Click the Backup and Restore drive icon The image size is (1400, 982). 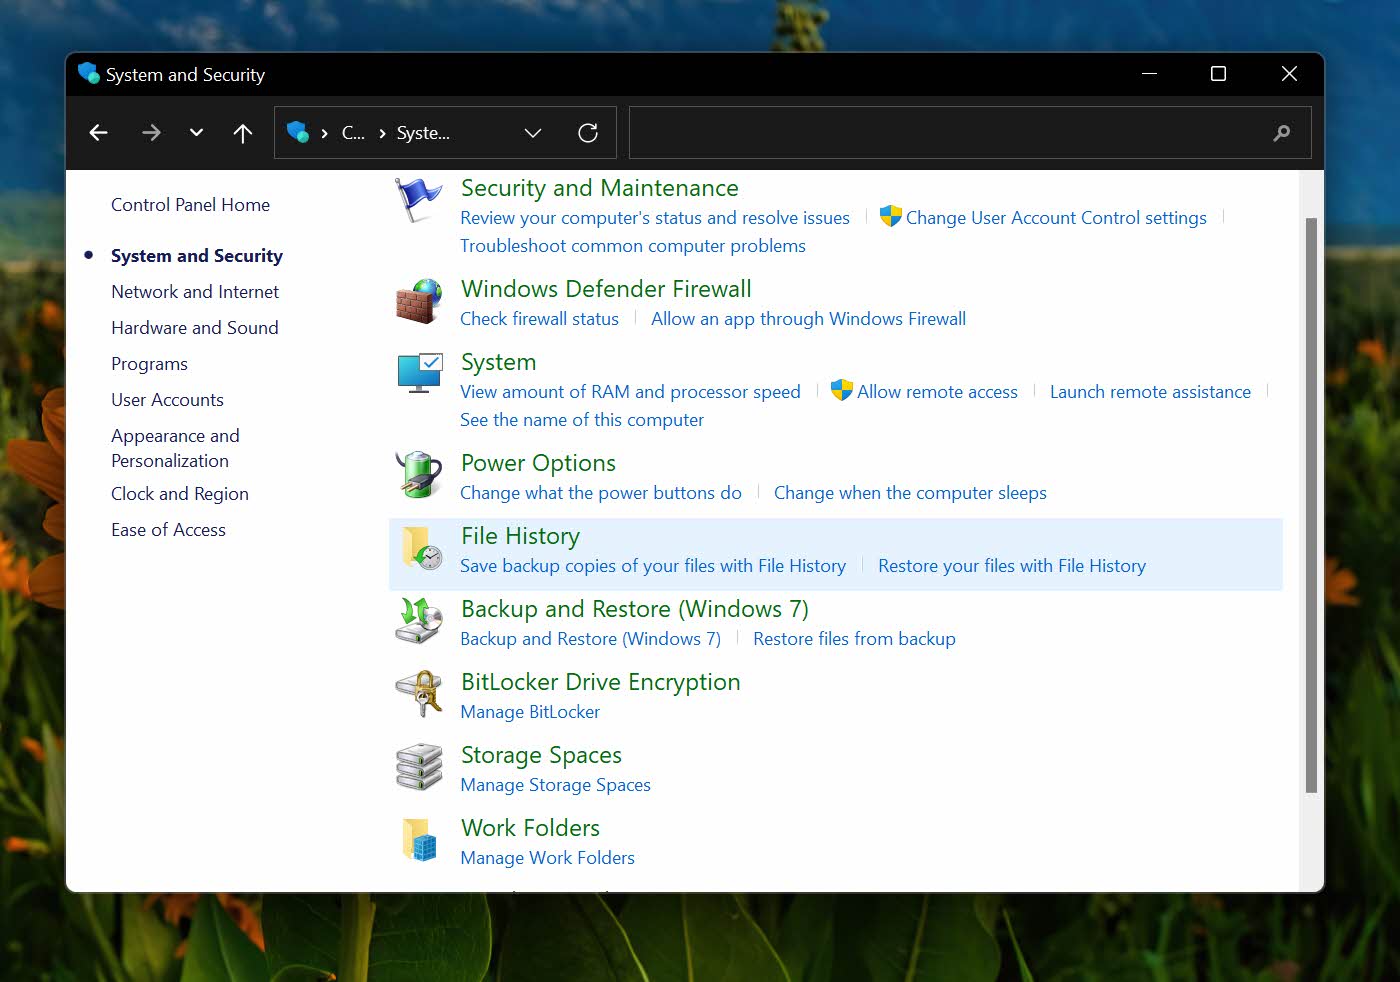tap(419, 620)
